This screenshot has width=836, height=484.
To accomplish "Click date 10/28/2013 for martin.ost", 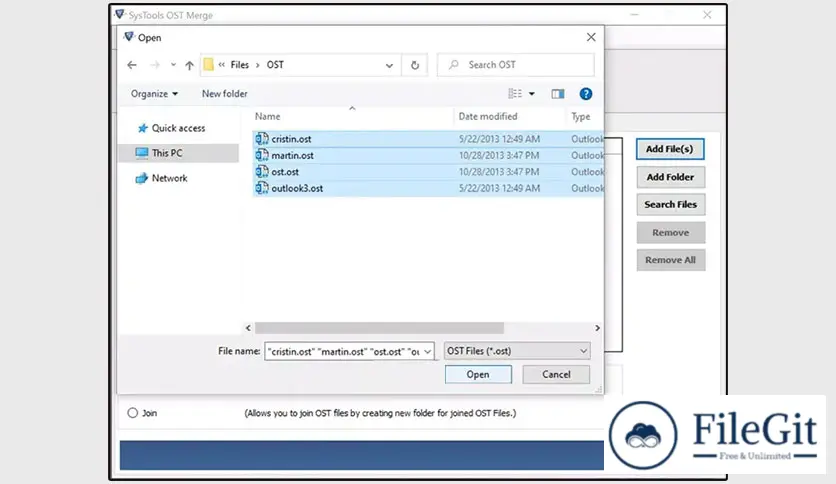I will (499, 155).
